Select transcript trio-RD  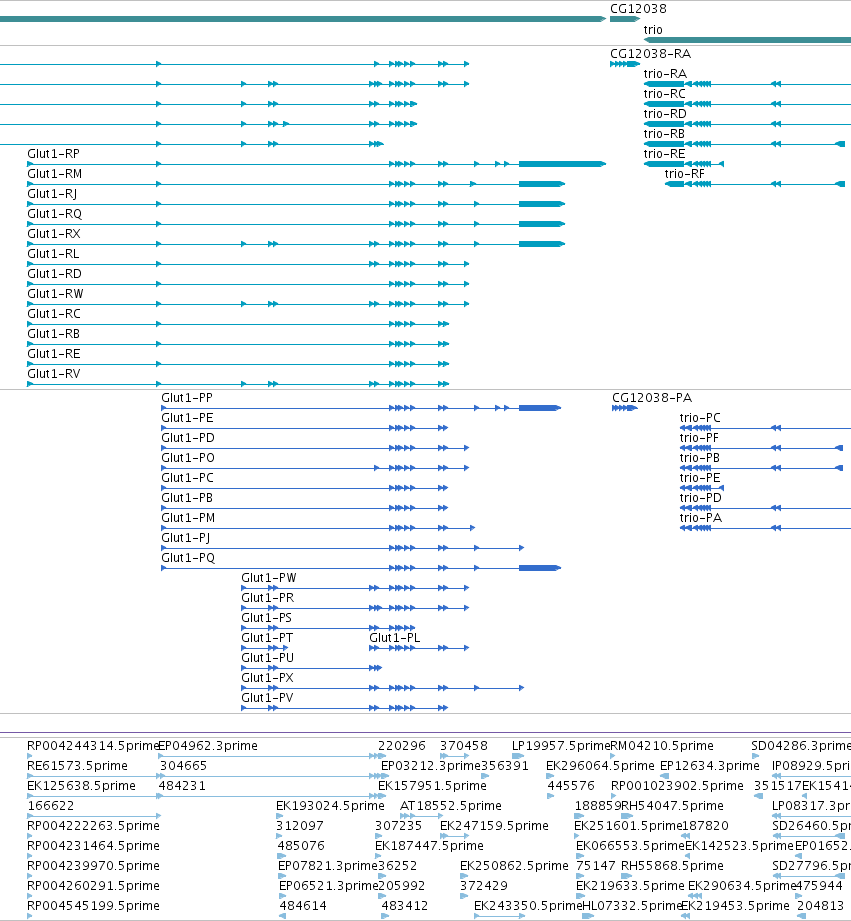pyautogui.click(x=665, y=113)
